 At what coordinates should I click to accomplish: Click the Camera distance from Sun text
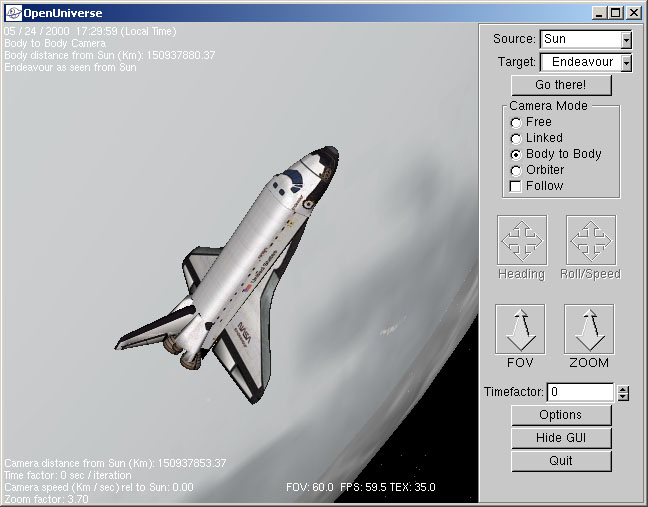115,463
